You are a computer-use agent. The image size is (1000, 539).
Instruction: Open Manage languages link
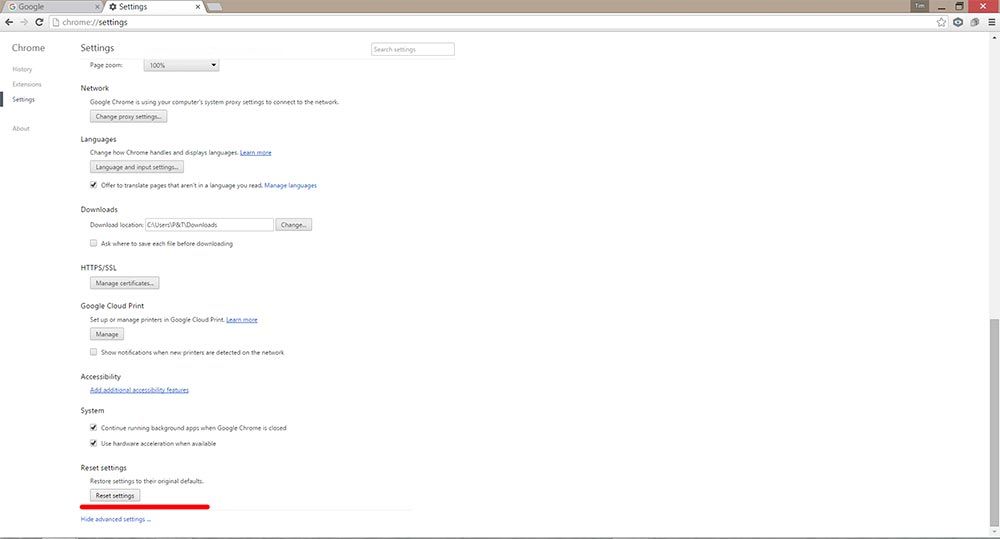(x=290, y=186)
